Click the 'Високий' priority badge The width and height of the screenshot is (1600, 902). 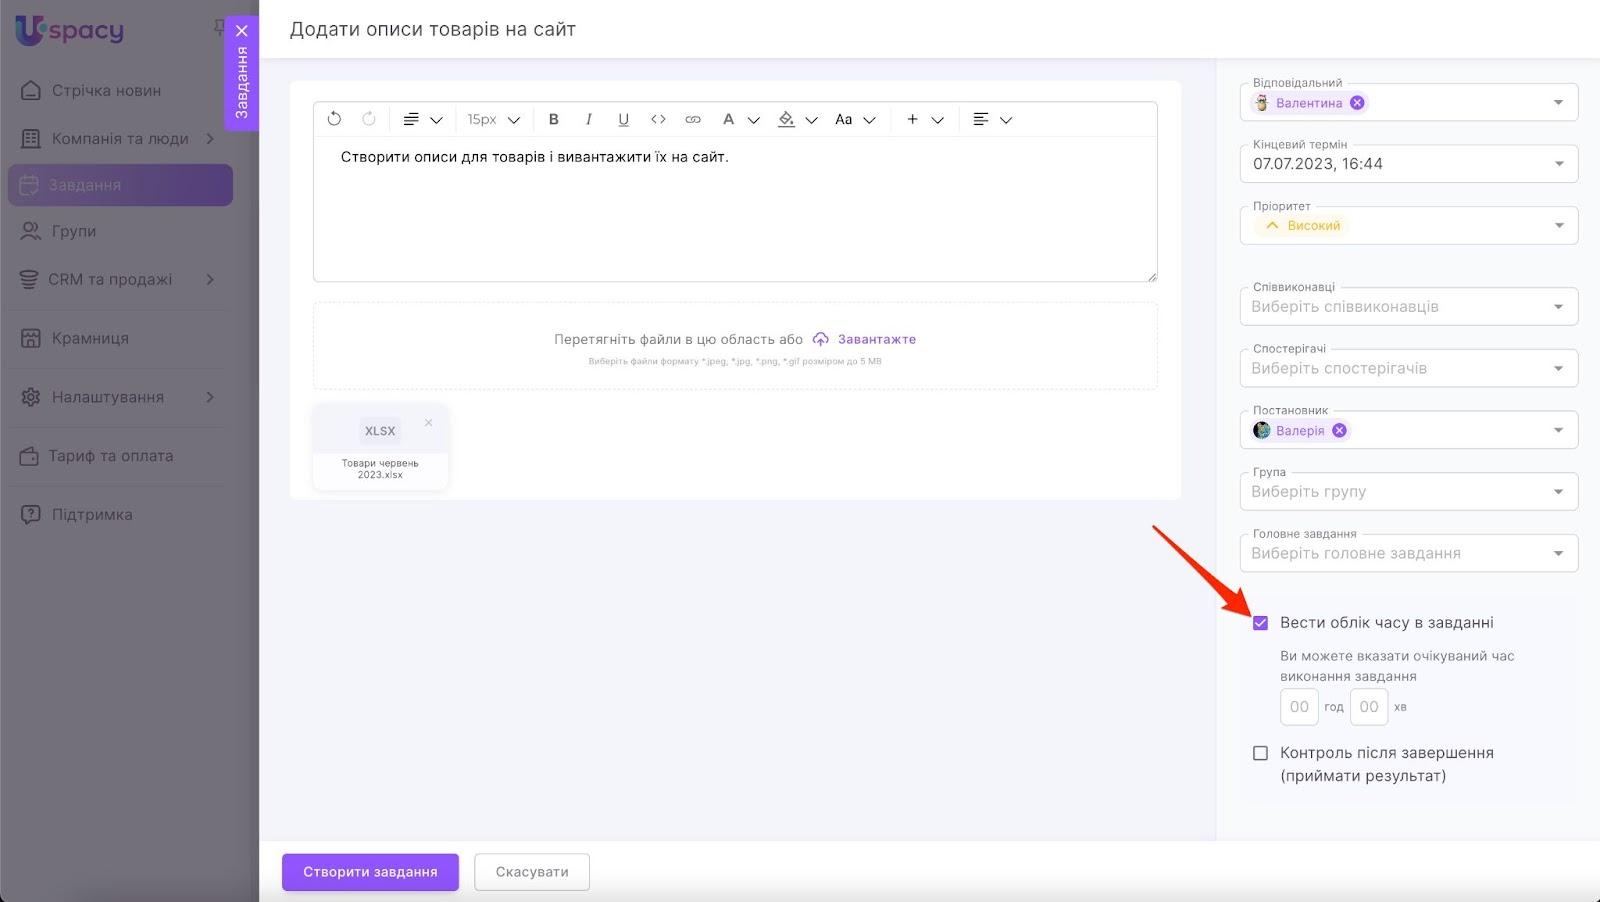coord(1304,226)
